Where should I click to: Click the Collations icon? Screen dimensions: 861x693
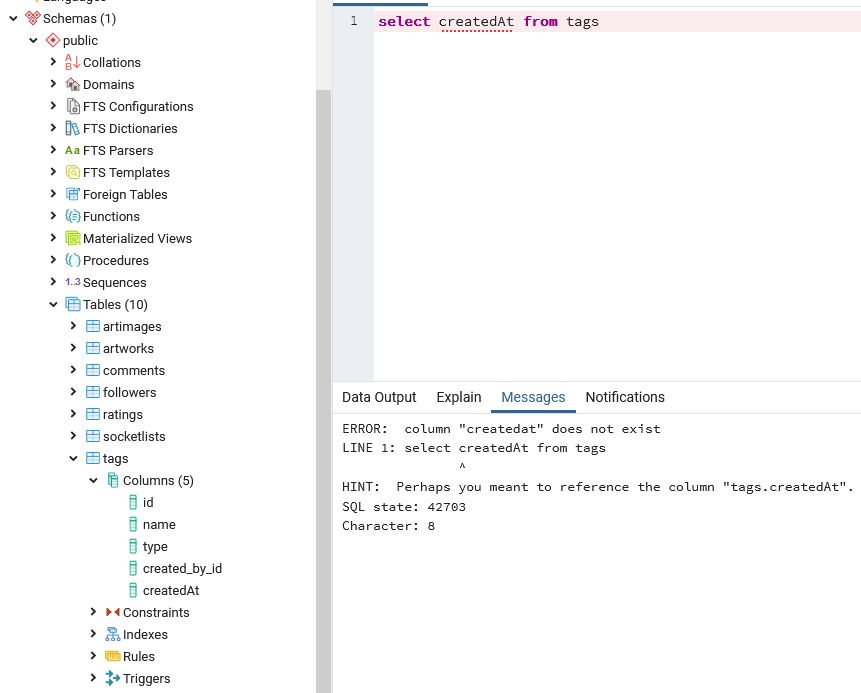pyautogui.click(x=72, y=62)
